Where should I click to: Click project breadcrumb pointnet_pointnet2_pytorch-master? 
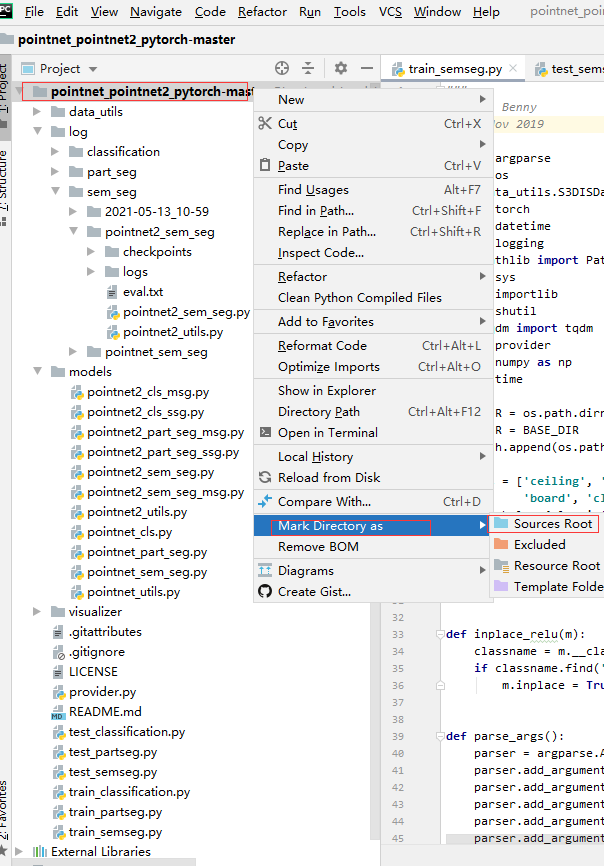[x=126, y=40]
